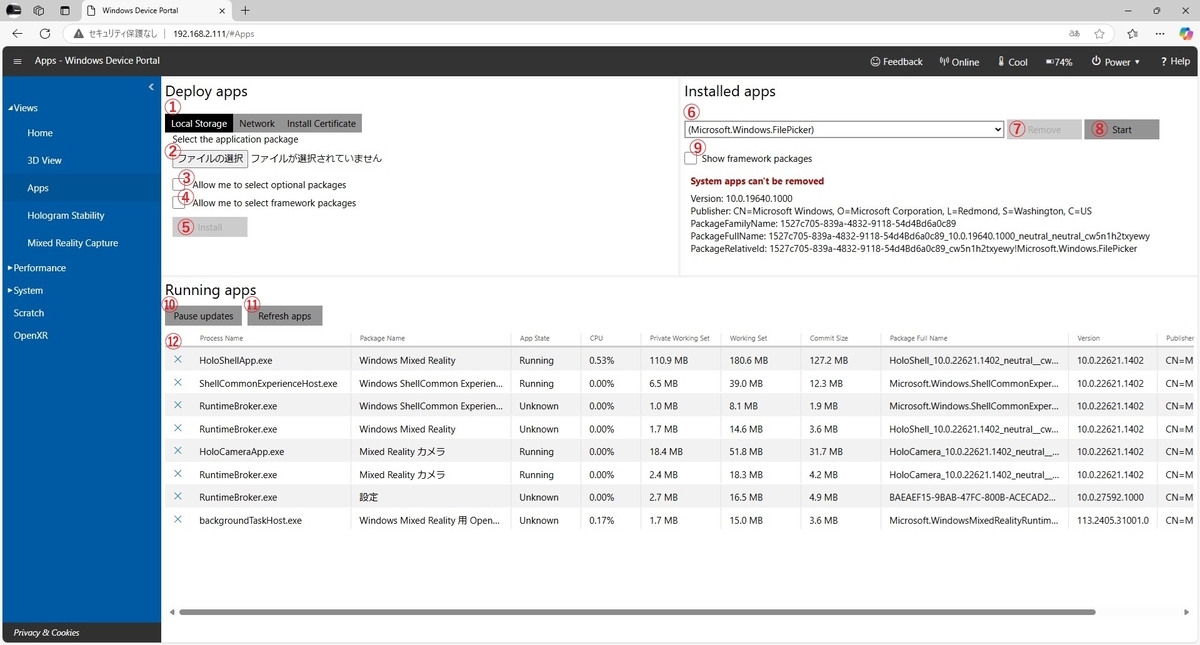Sort by the CPU column header
Image resolution: width=1200 pixels, height=645 pixels.
point(597,339)
